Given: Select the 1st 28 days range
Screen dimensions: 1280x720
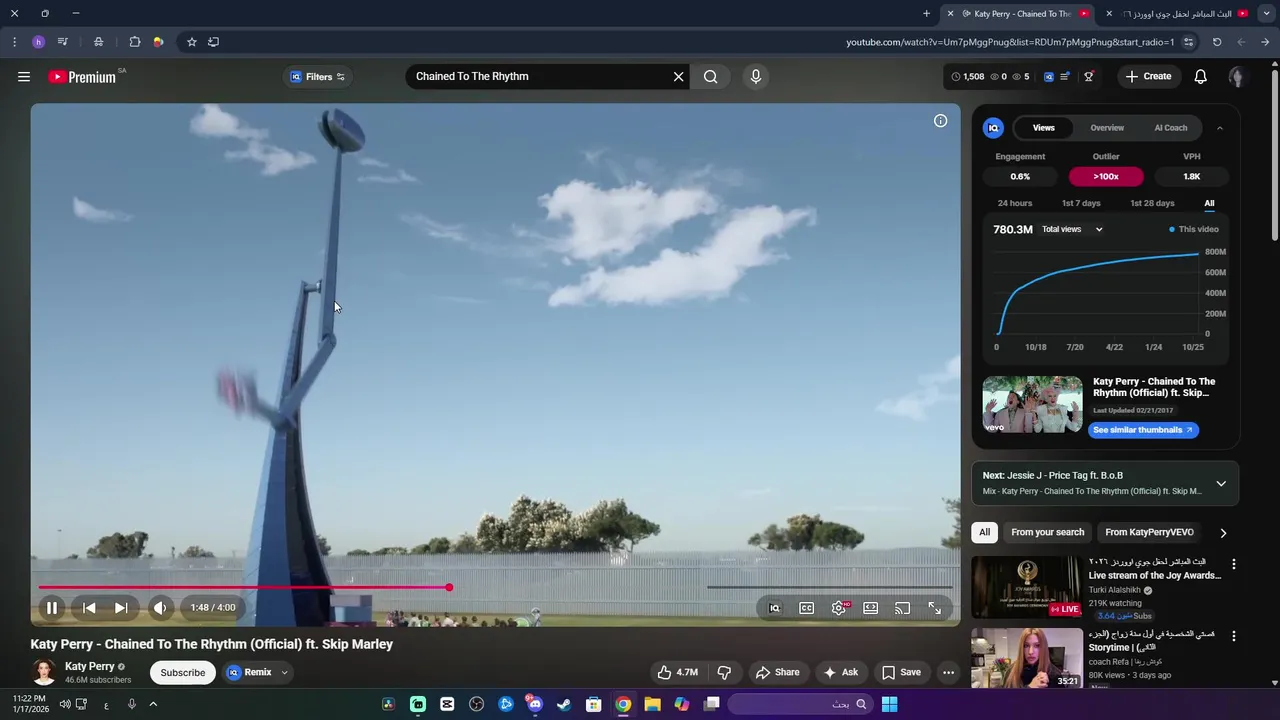Looking at the screenshot, I should click(1152, 203).
